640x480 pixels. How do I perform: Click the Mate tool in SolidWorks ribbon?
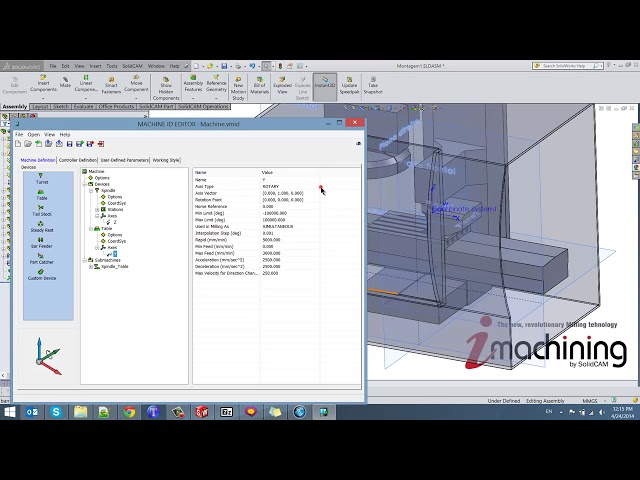click(65, 82)
